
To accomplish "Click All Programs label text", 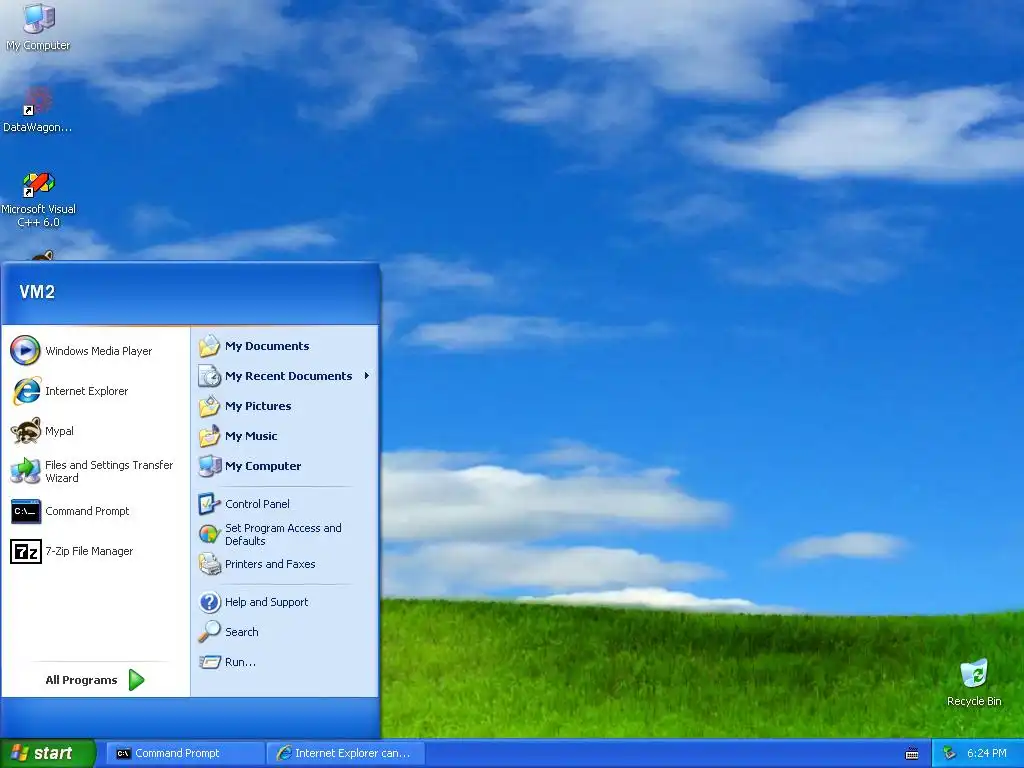I will (x=81, y=680).
